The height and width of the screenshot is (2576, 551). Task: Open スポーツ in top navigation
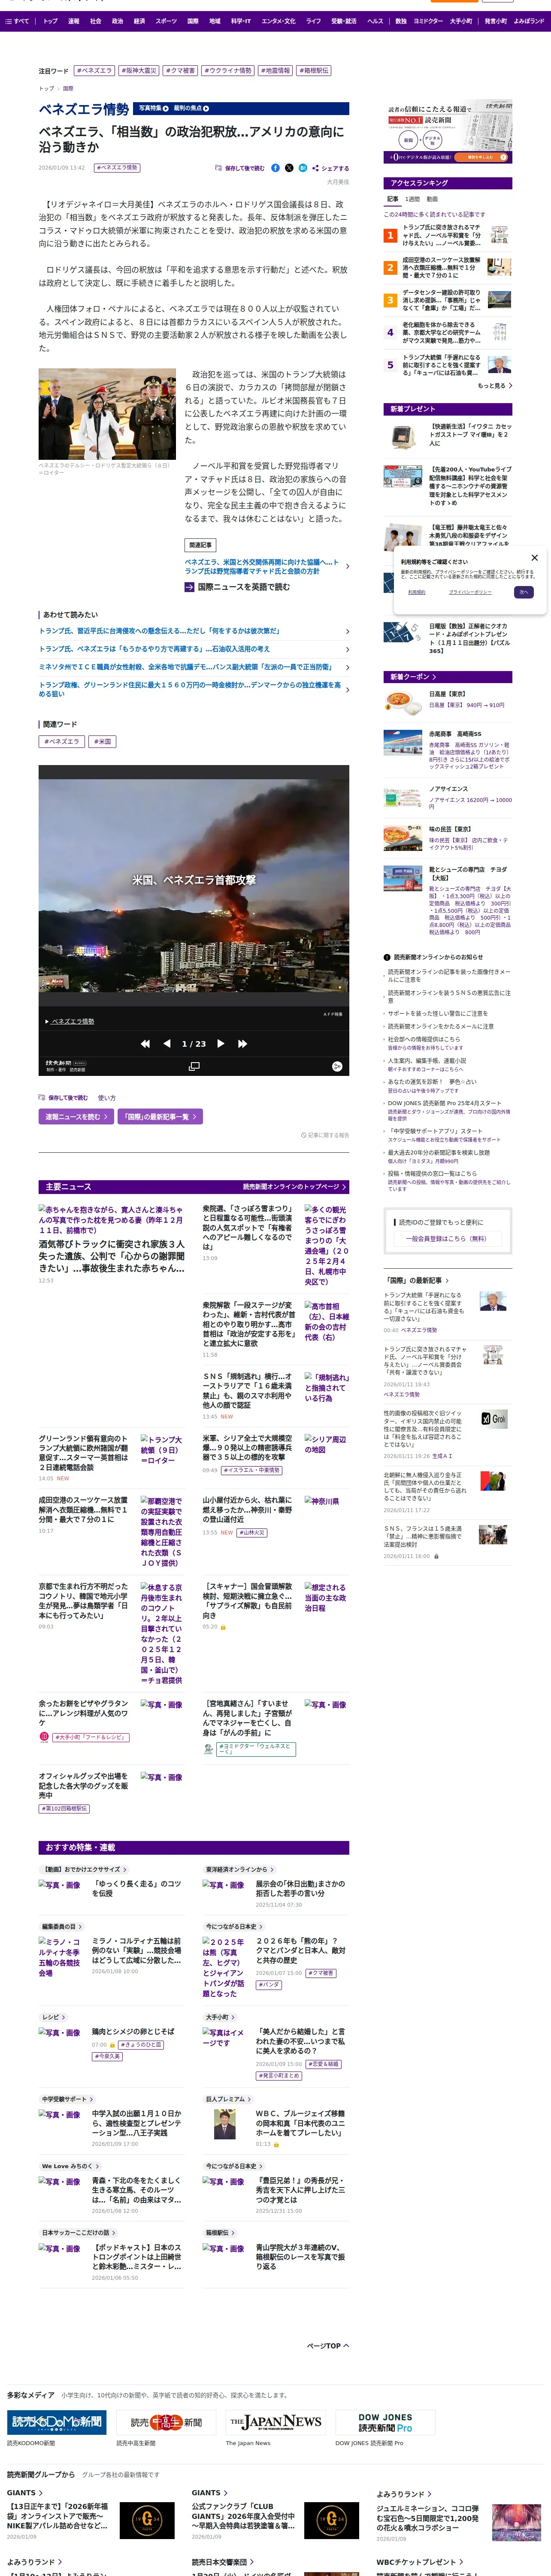tap(166, 21)
